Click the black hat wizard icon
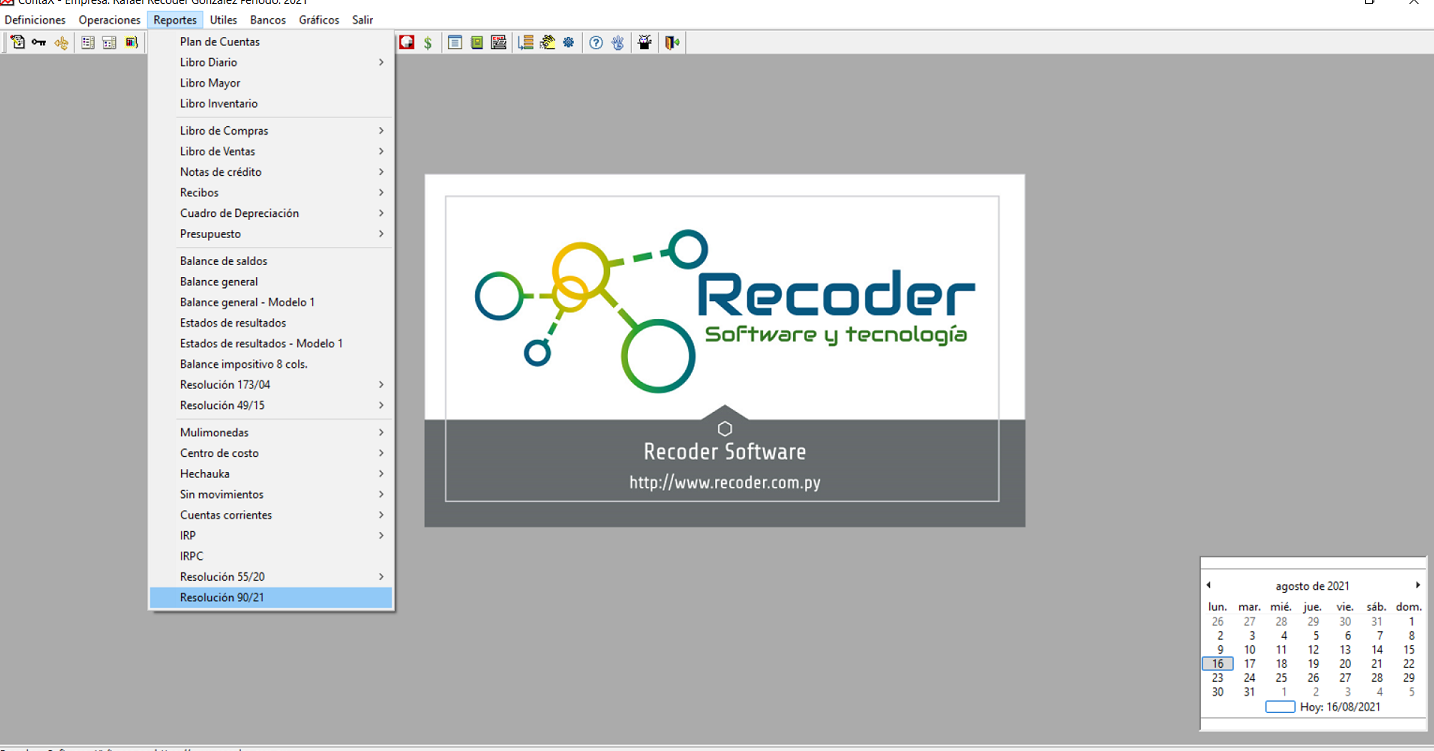 (645, 43)
